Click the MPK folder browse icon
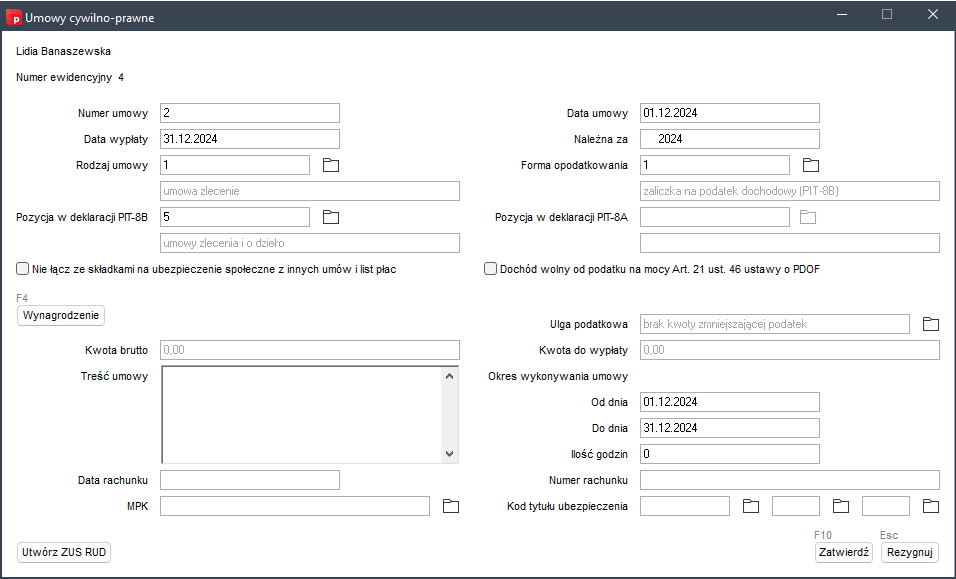Image resolution: width=956 pixels, height=579 pixels. coord(451,506)
